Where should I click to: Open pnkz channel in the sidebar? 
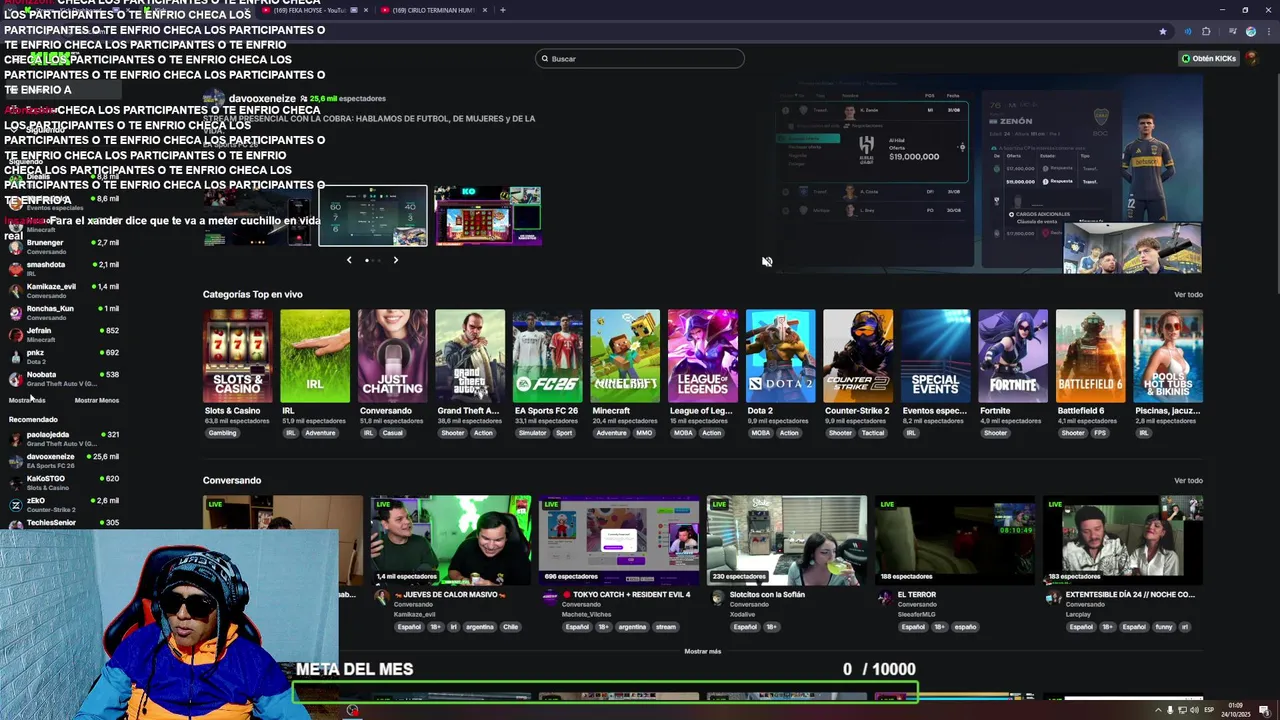pos(64,356)
